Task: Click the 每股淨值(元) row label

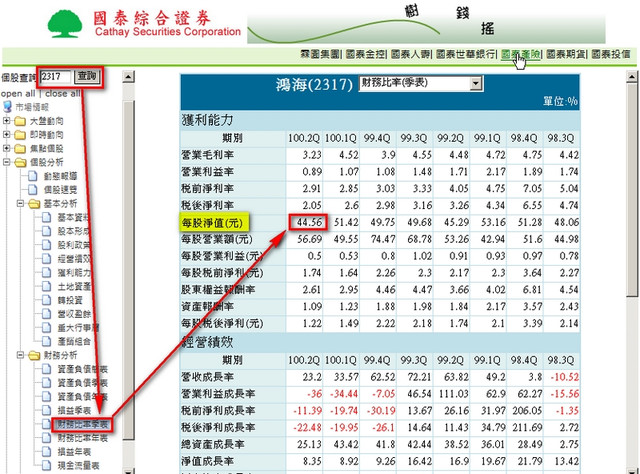Action: 213,223
